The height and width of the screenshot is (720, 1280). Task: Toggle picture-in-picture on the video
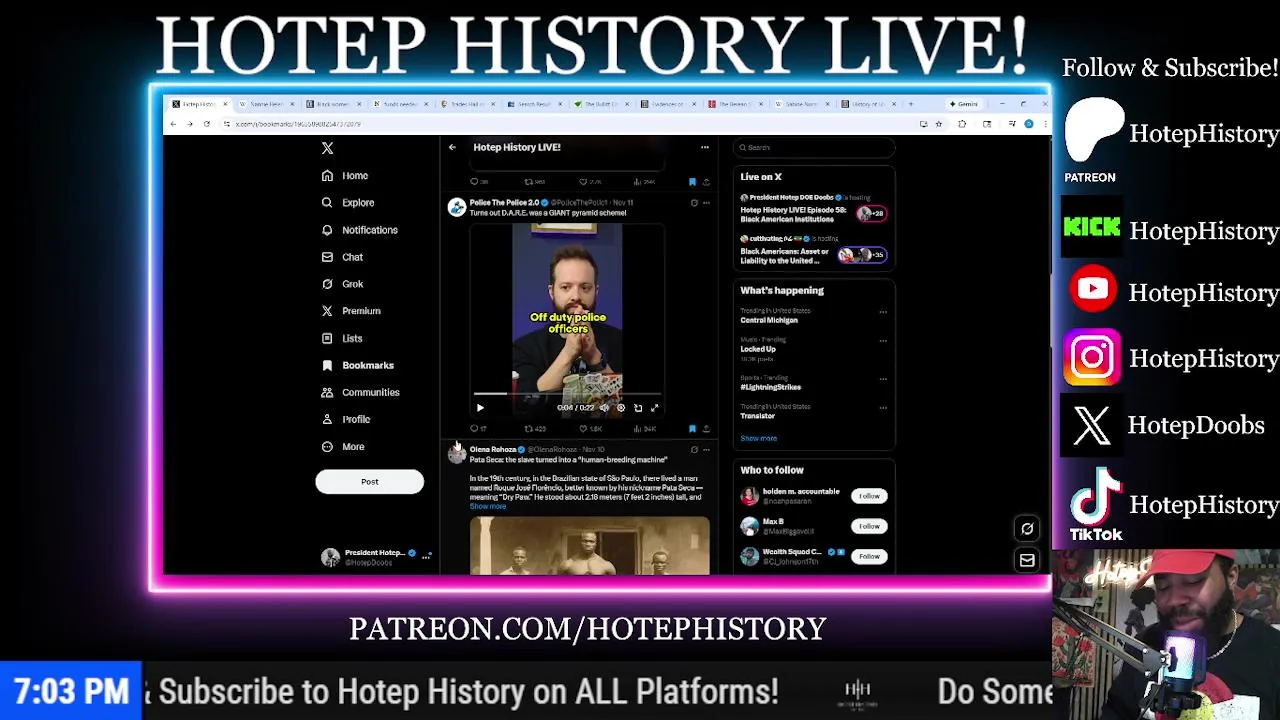click(638, 408)
